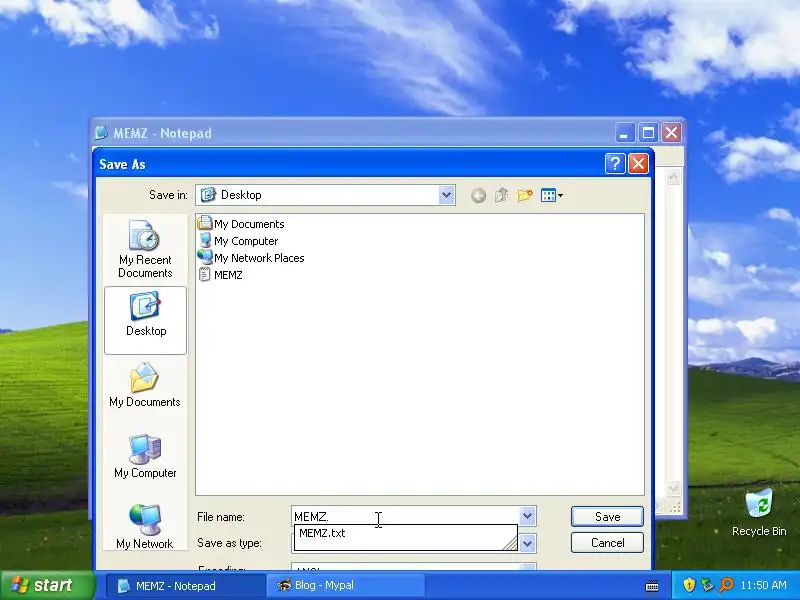
Task: Click the Back navigation icon in Save As
Action: click(478, 195)
